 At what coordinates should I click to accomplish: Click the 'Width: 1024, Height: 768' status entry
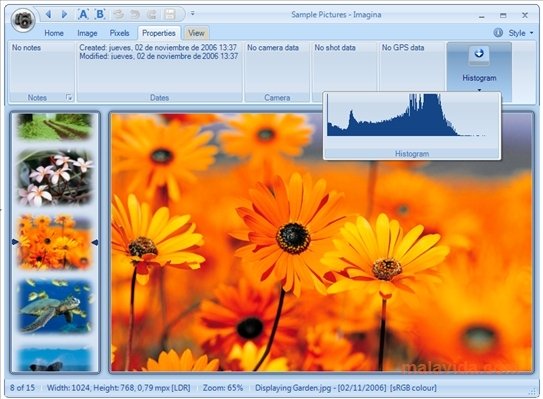[x=118, y=388]
